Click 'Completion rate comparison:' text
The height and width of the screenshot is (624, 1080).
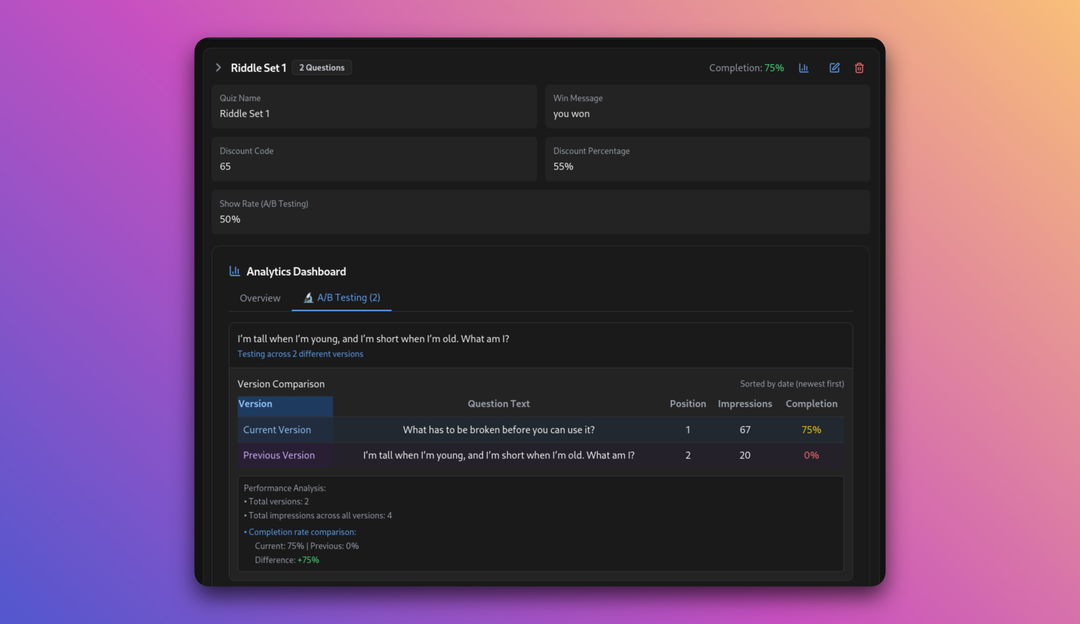point(302,532)
